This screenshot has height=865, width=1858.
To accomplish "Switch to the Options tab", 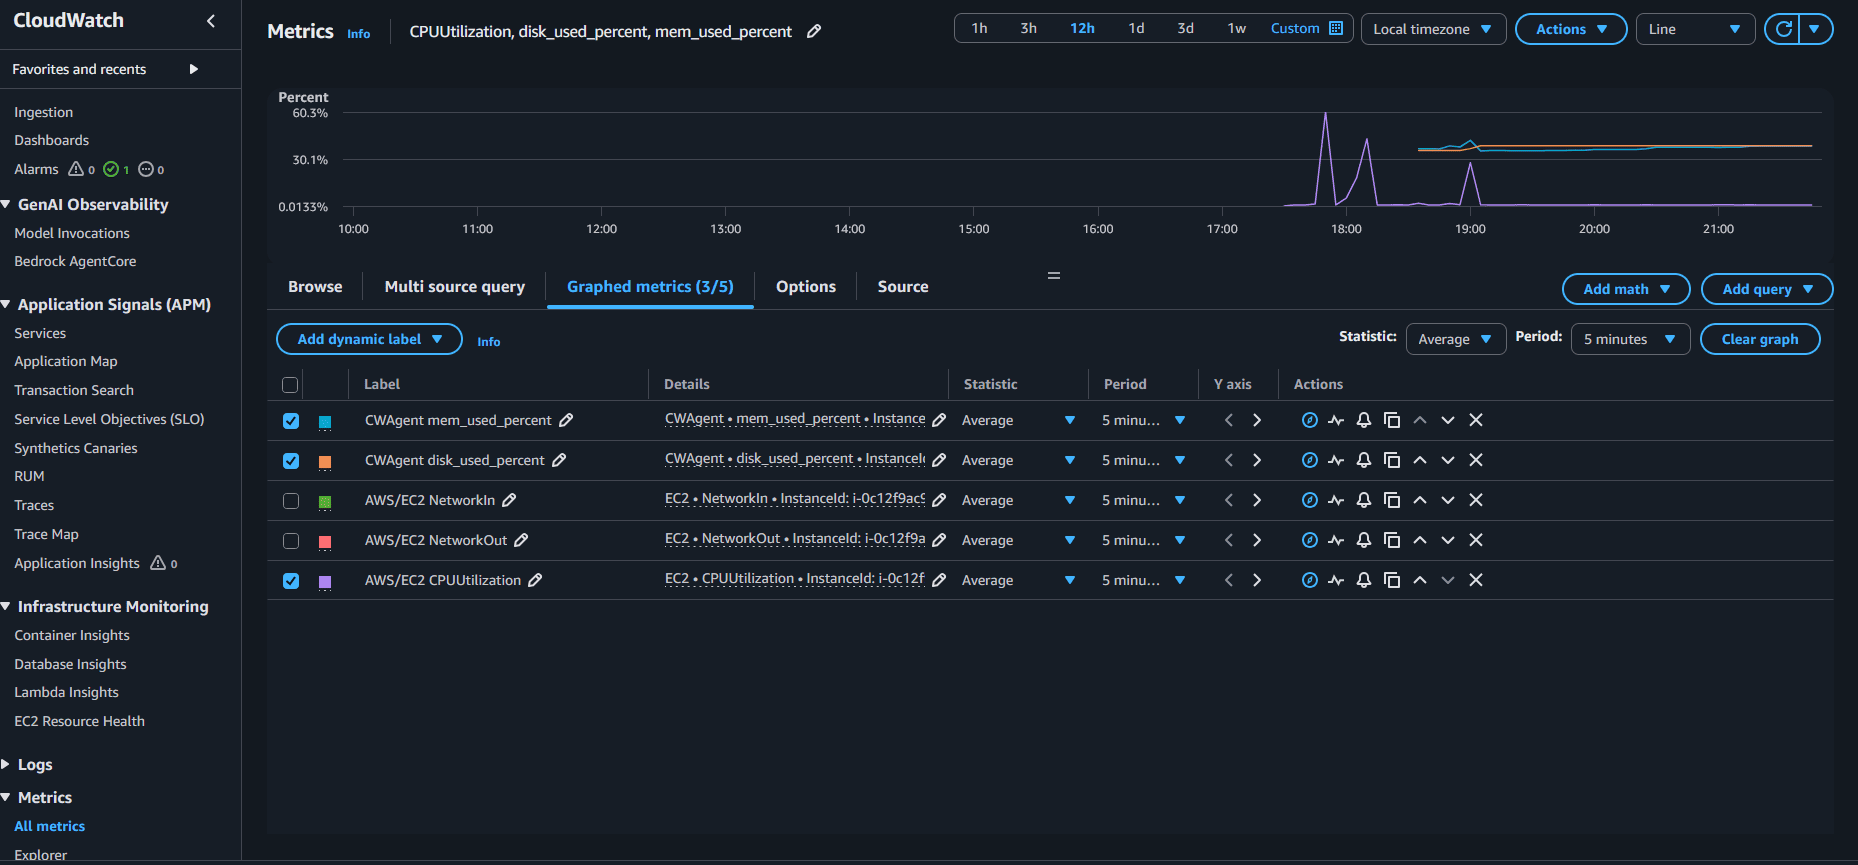I will 806,287.
